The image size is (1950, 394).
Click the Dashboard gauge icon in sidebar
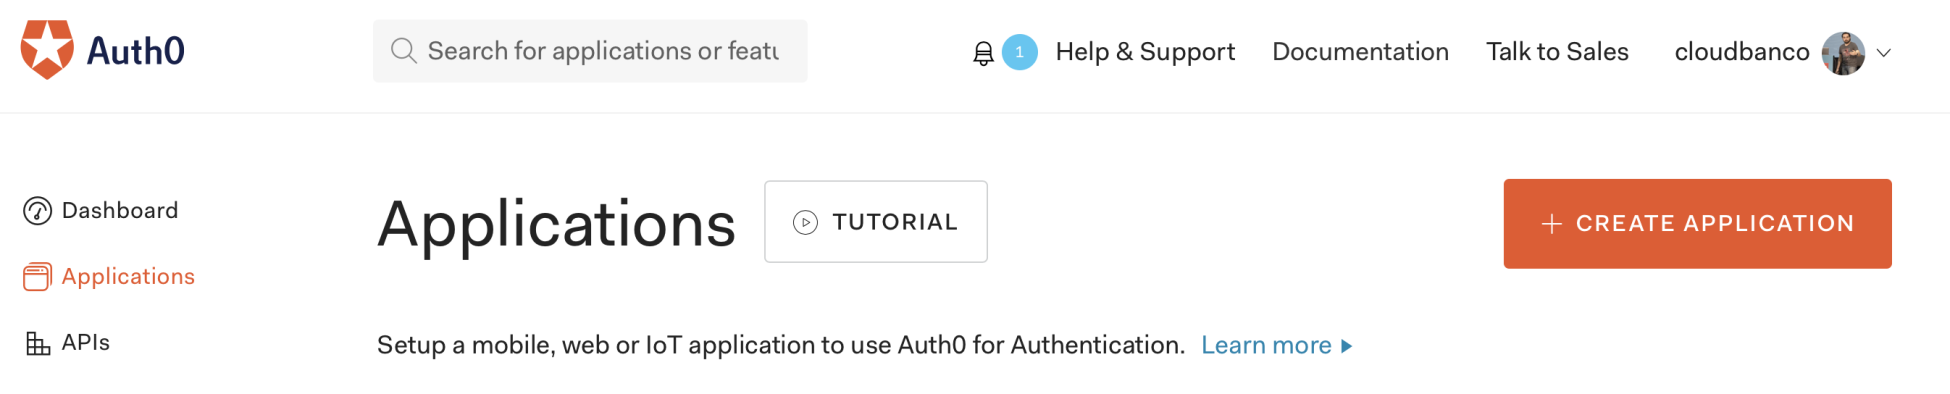37,211
